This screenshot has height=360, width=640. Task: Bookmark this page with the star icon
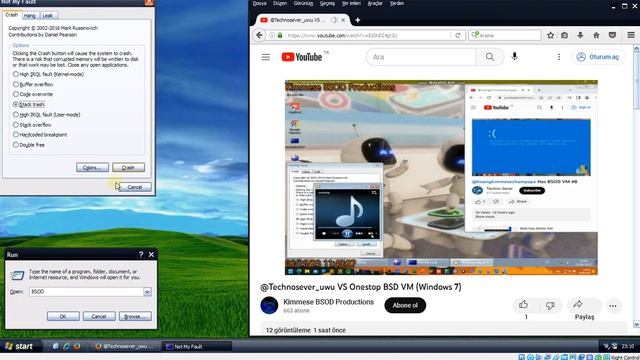click(551, 36)
